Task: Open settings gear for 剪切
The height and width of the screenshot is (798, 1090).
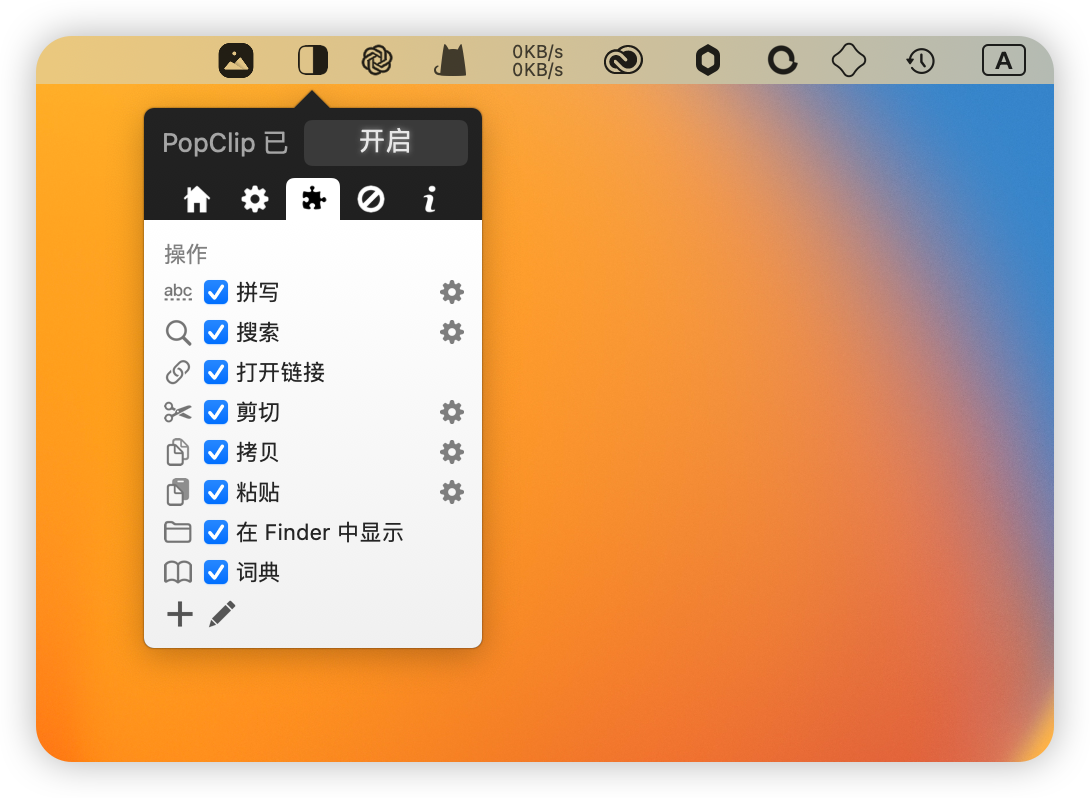Action: tap(452, 412)
